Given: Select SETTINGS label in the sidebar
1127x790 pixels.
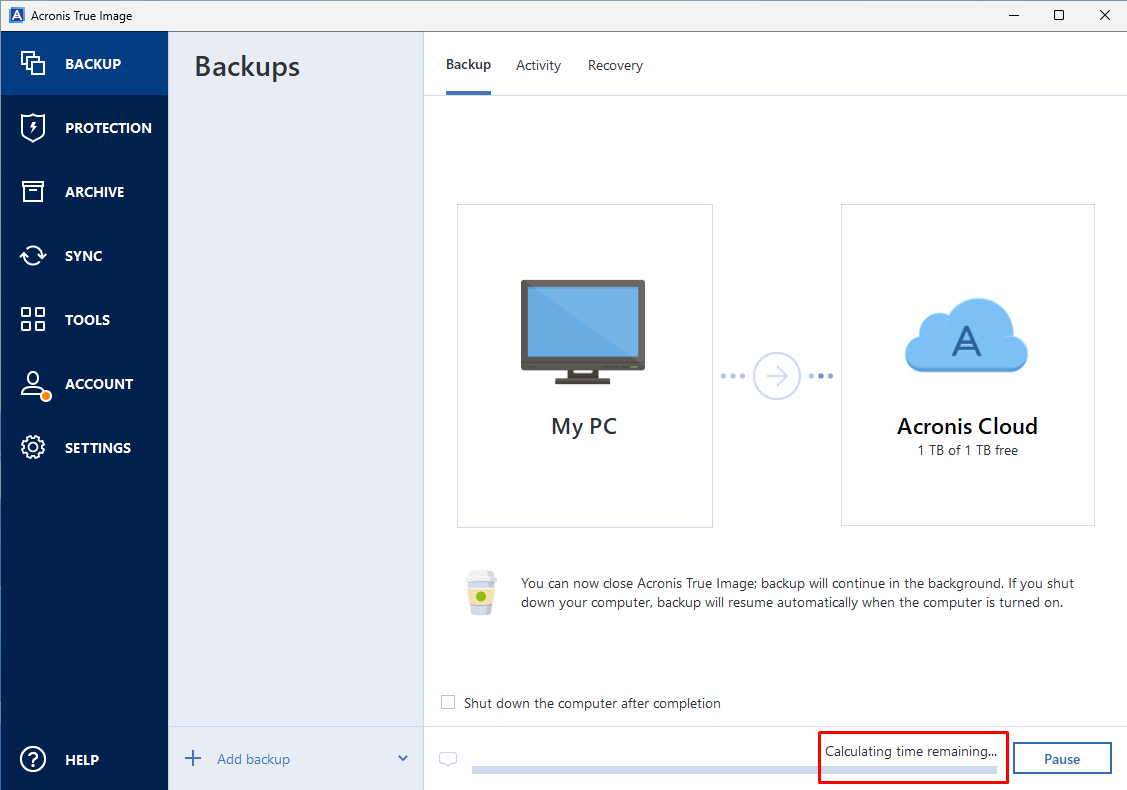Looking at the screenshot, I should pyautogui.click(x=98, y=448).
